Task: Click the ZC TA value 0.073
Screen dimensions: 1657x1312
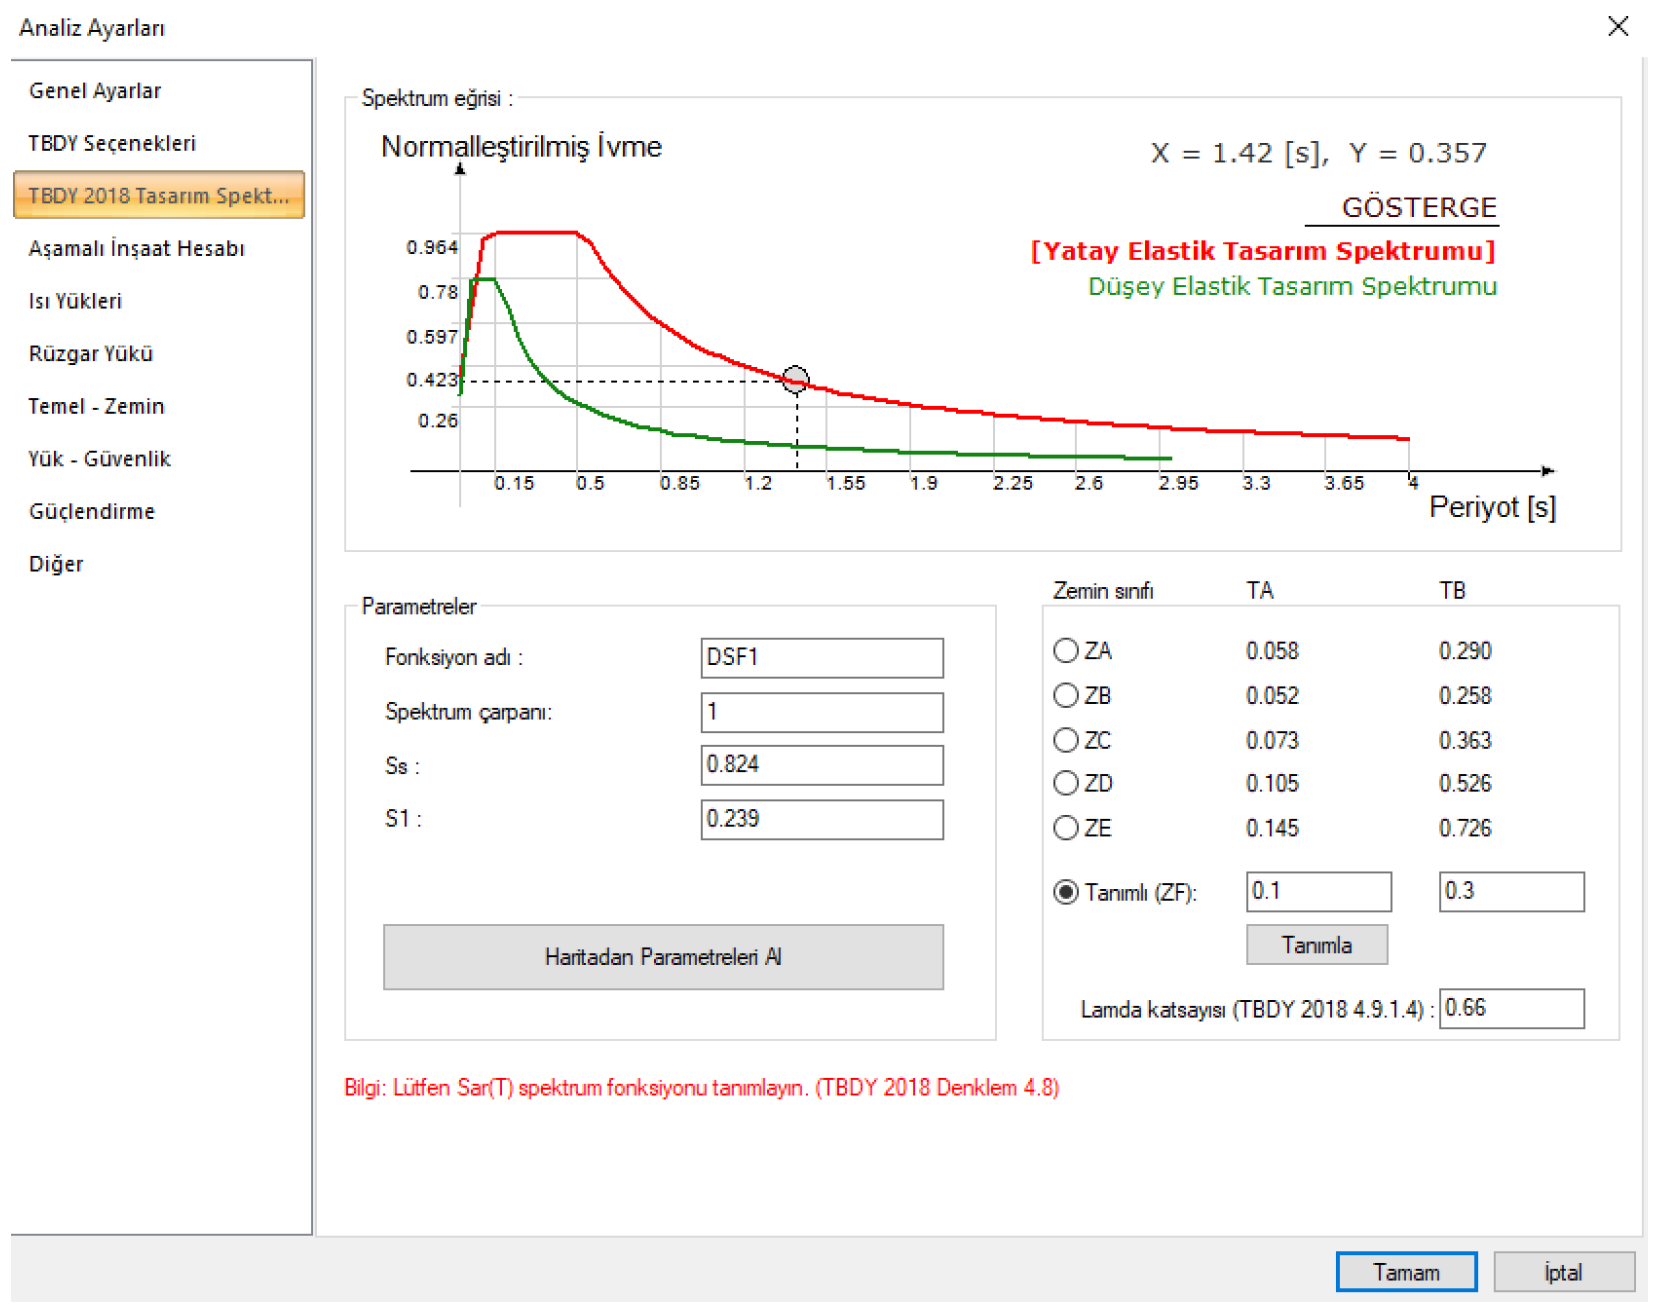Action: click(x=1272, y=740)
